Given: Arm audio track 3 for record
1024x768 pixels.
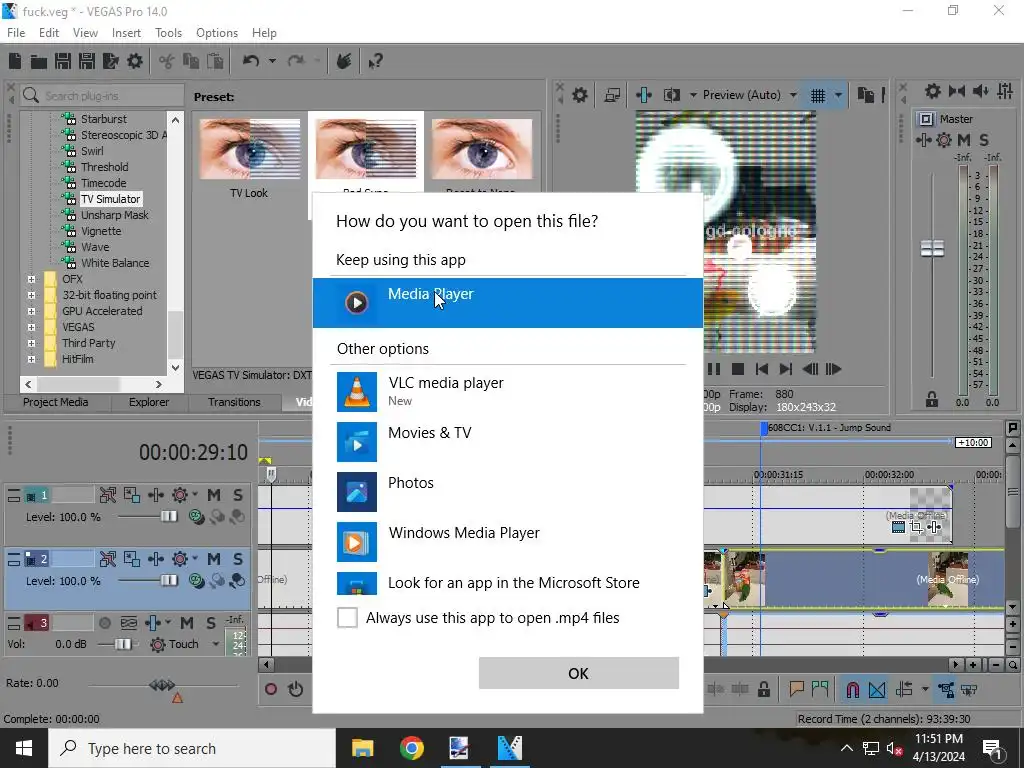Looking at the screenshot, I should click(x=104, y=623).
